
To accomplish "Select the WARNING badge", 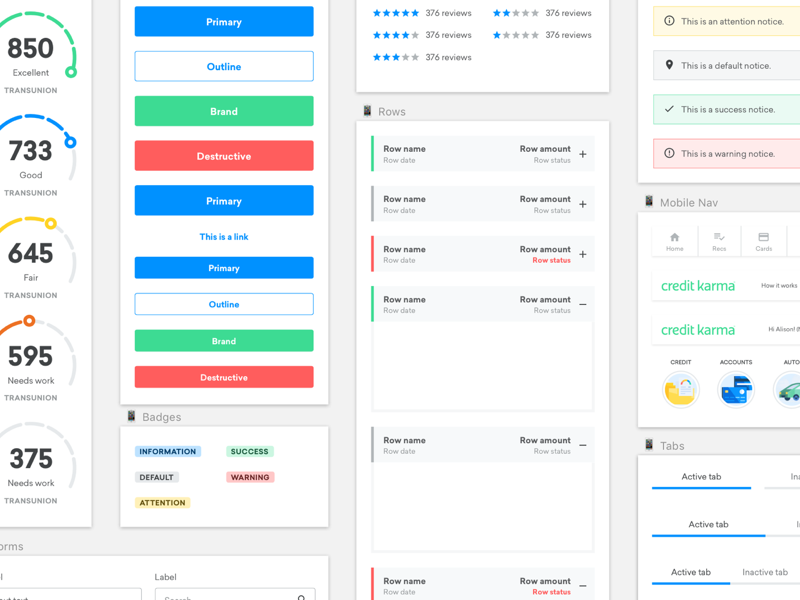I will tap(250, 477).
